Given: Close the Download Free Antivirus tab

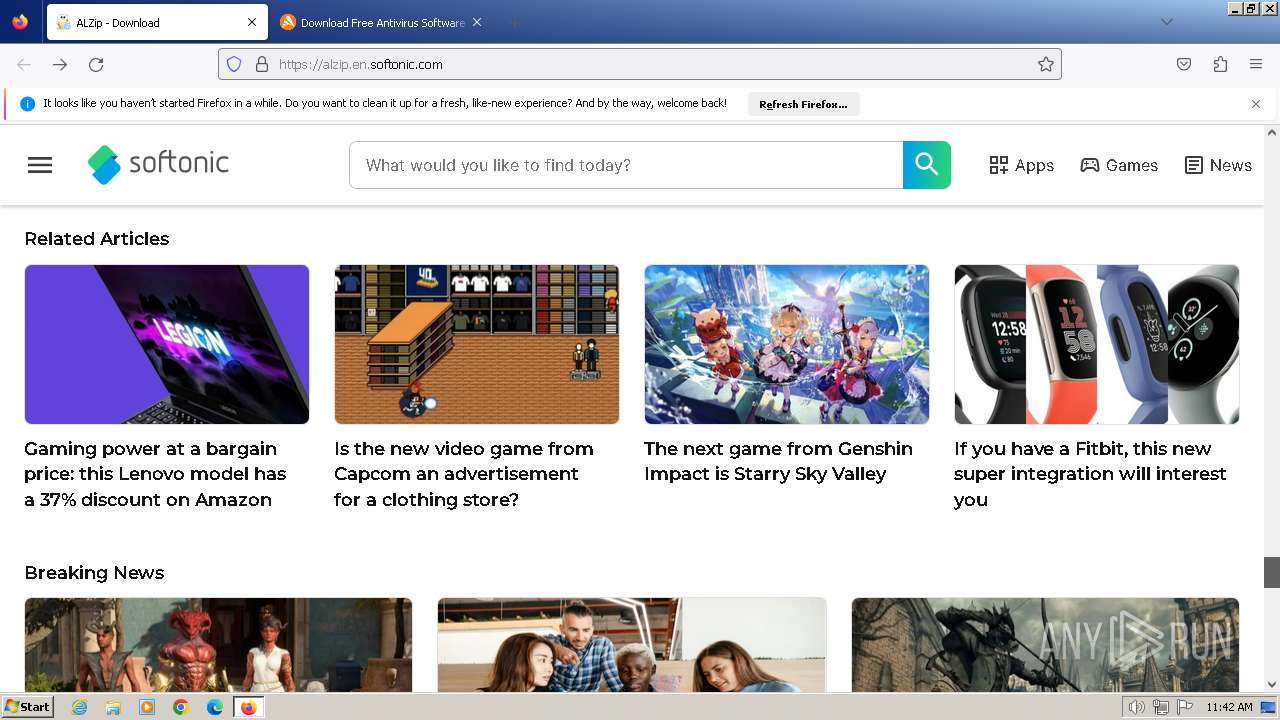Looking at the screenshot, I should [477, 22].
